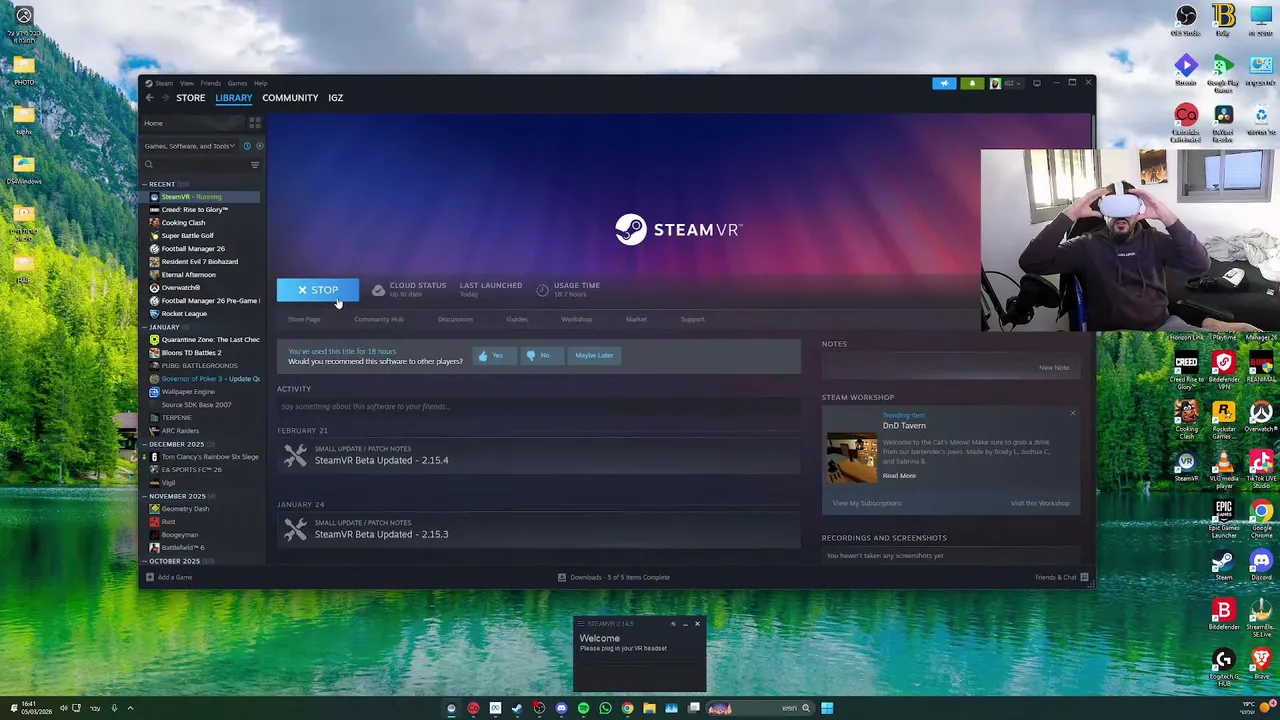
Task: Open Friends & Chat
Action: [x=1061, y=577]
